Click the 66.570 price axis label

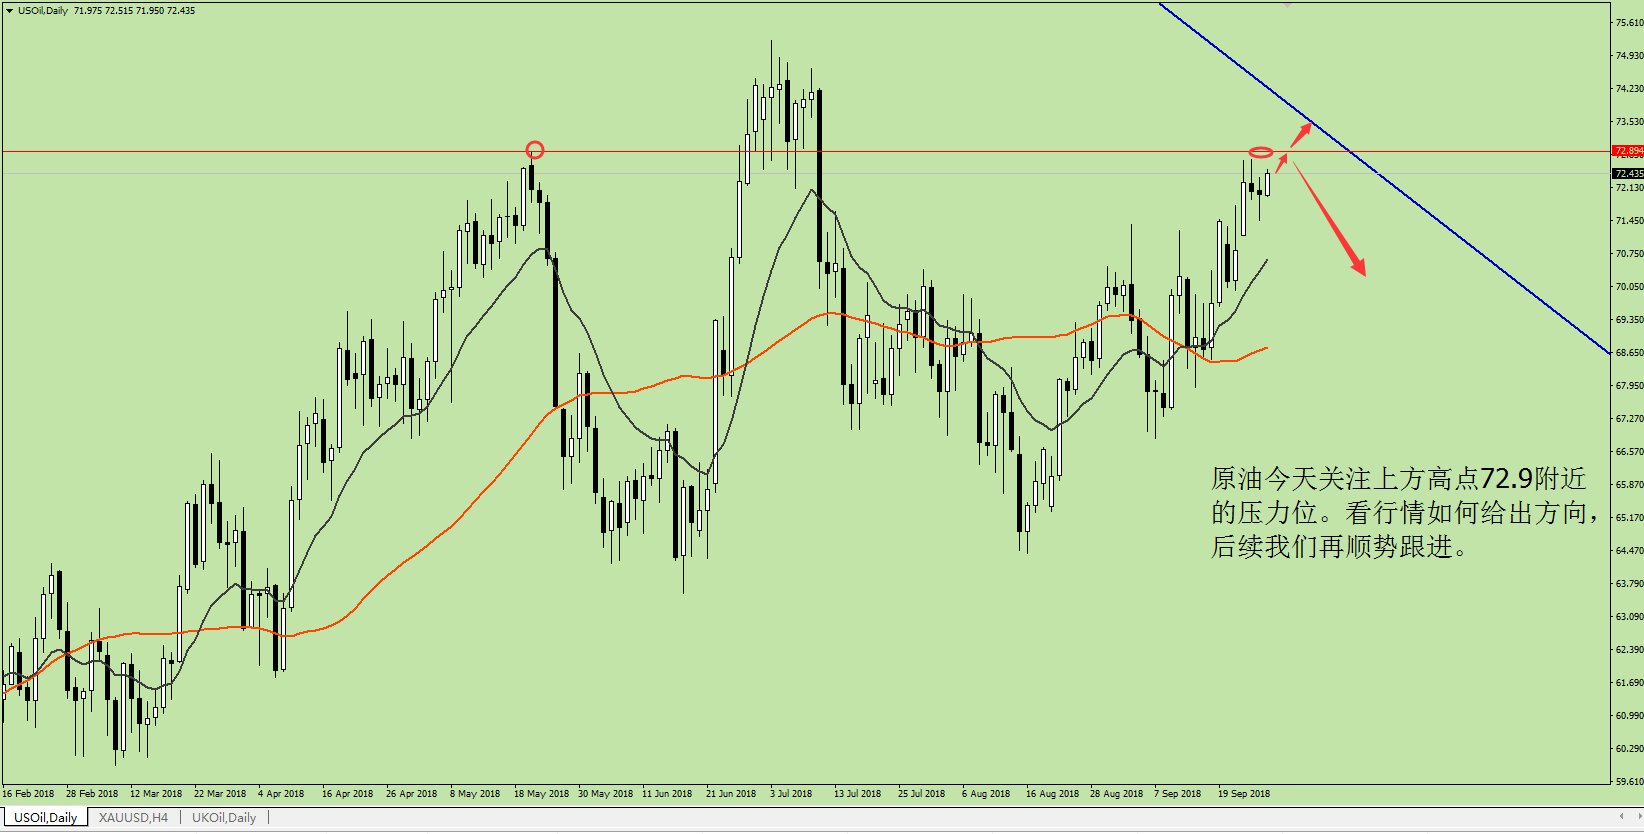[1629, 452]
